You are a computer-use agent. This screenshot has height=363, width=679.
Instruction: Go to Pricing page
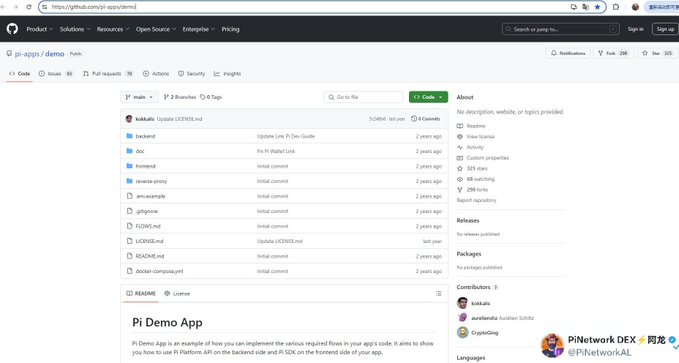point(230,29)
